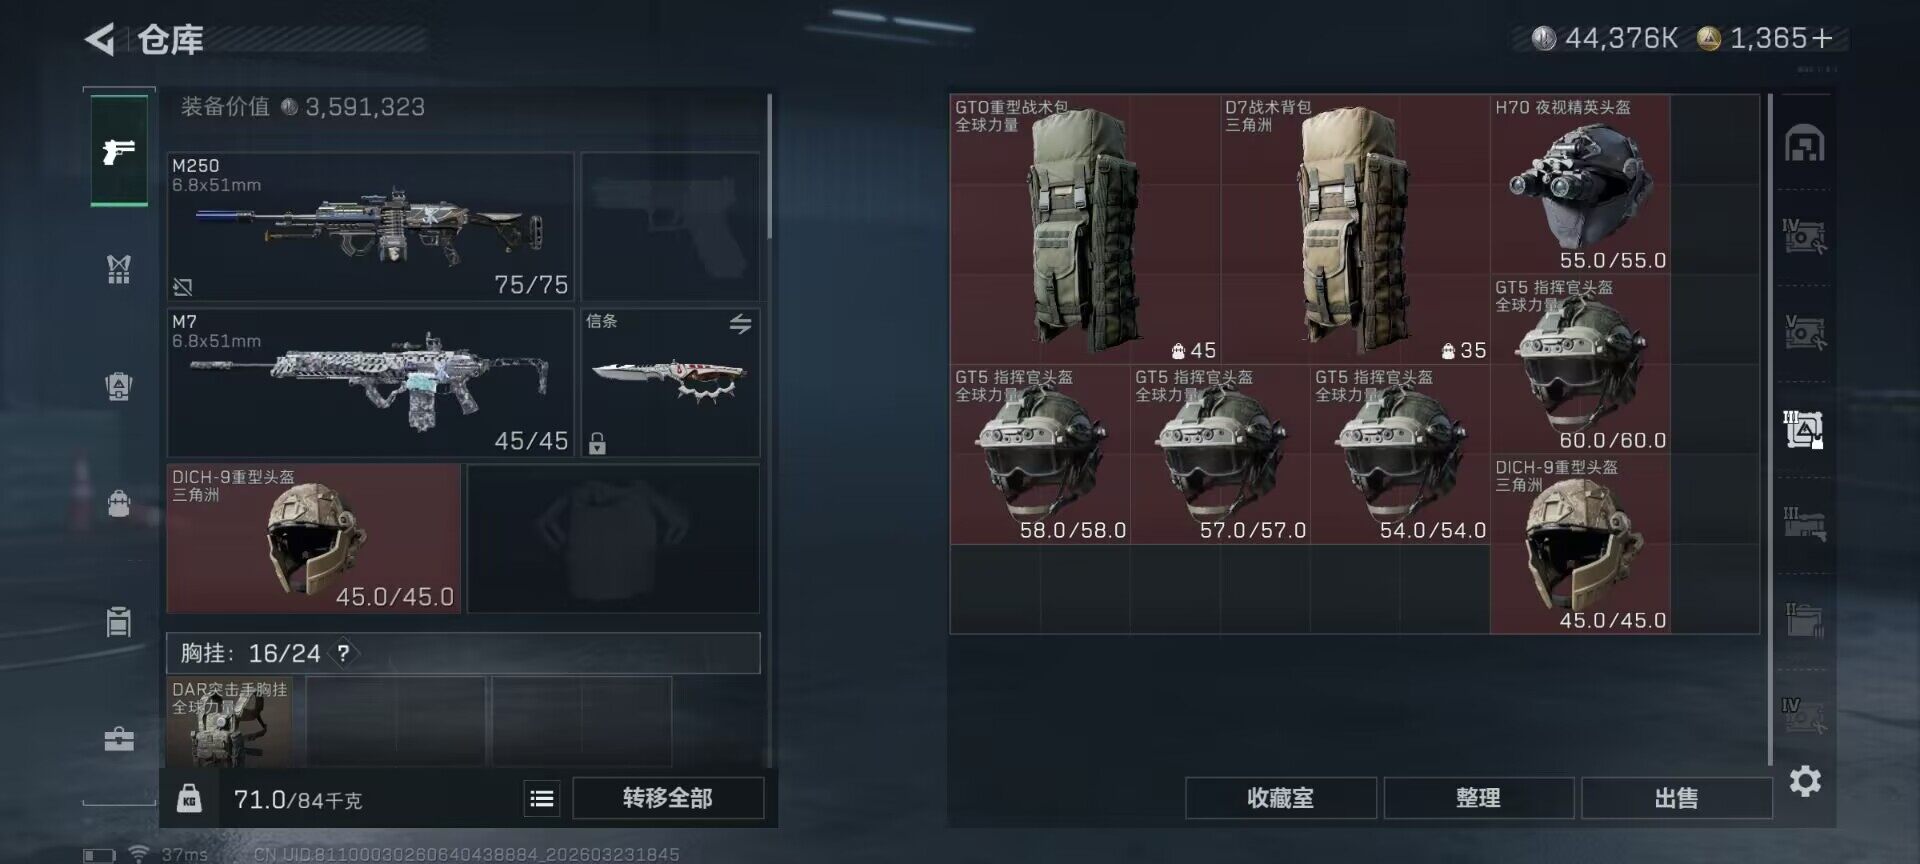Open settings gear icon at bottom right
The image size is (1920, 864).
pos(1805,780)
